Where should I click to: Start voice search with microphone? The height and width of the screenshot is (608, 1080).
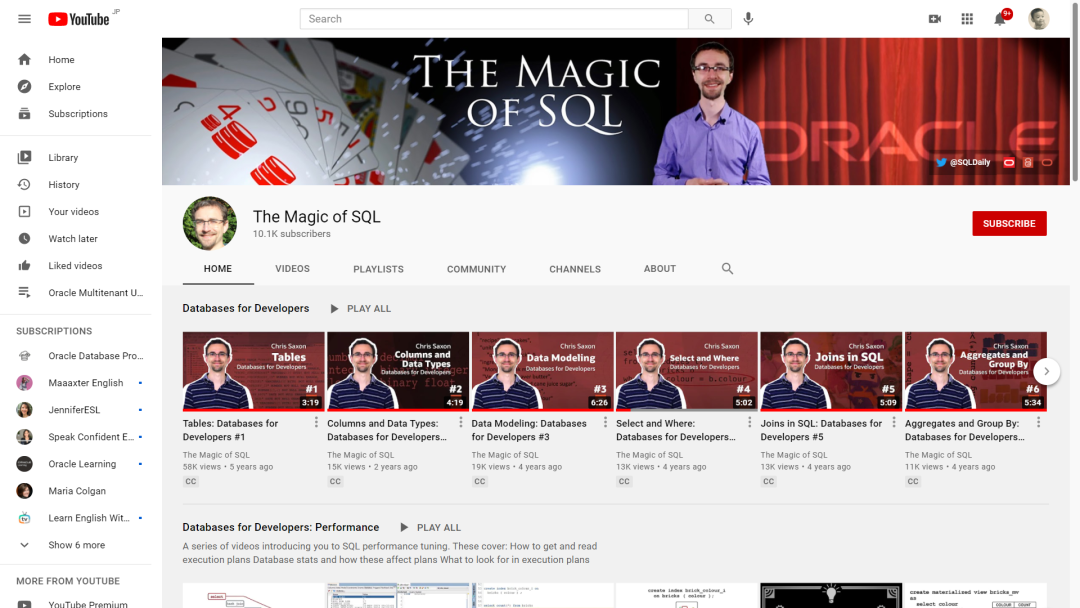pos(748,19)
